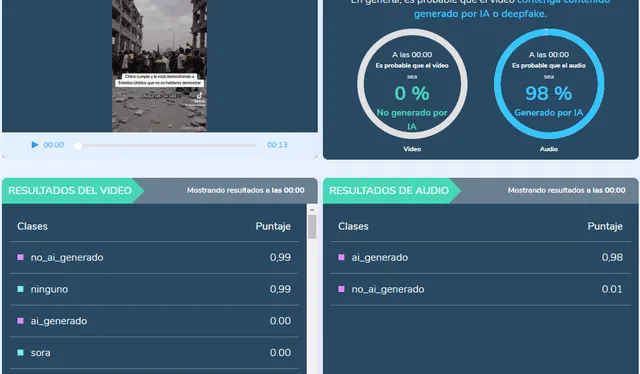The width and height of the screenshot is (640, 374).
Task: Click 'Mostrando resultados a las 00:00' in video panel
Action: coord(246,190)
